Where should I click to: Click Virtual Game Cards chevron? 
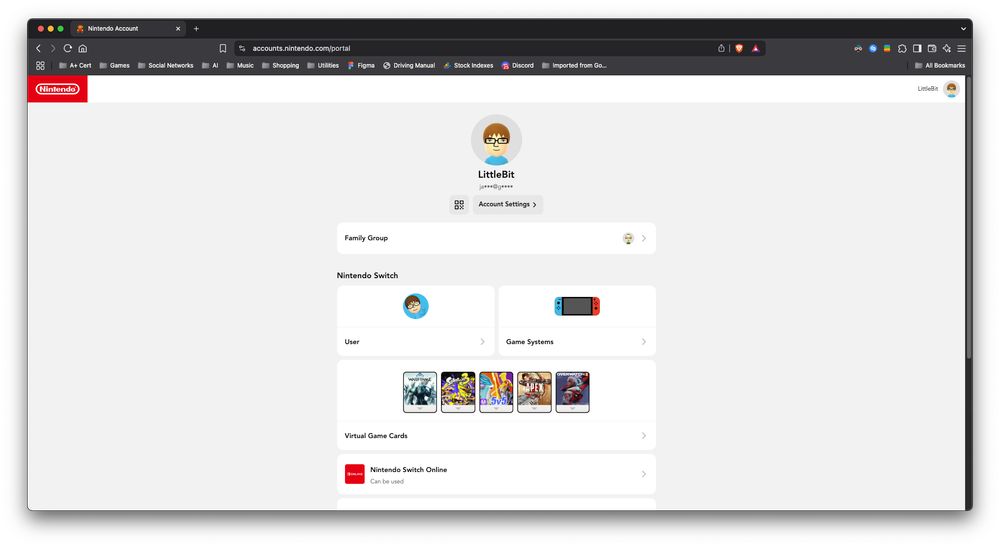click(644, 436)
